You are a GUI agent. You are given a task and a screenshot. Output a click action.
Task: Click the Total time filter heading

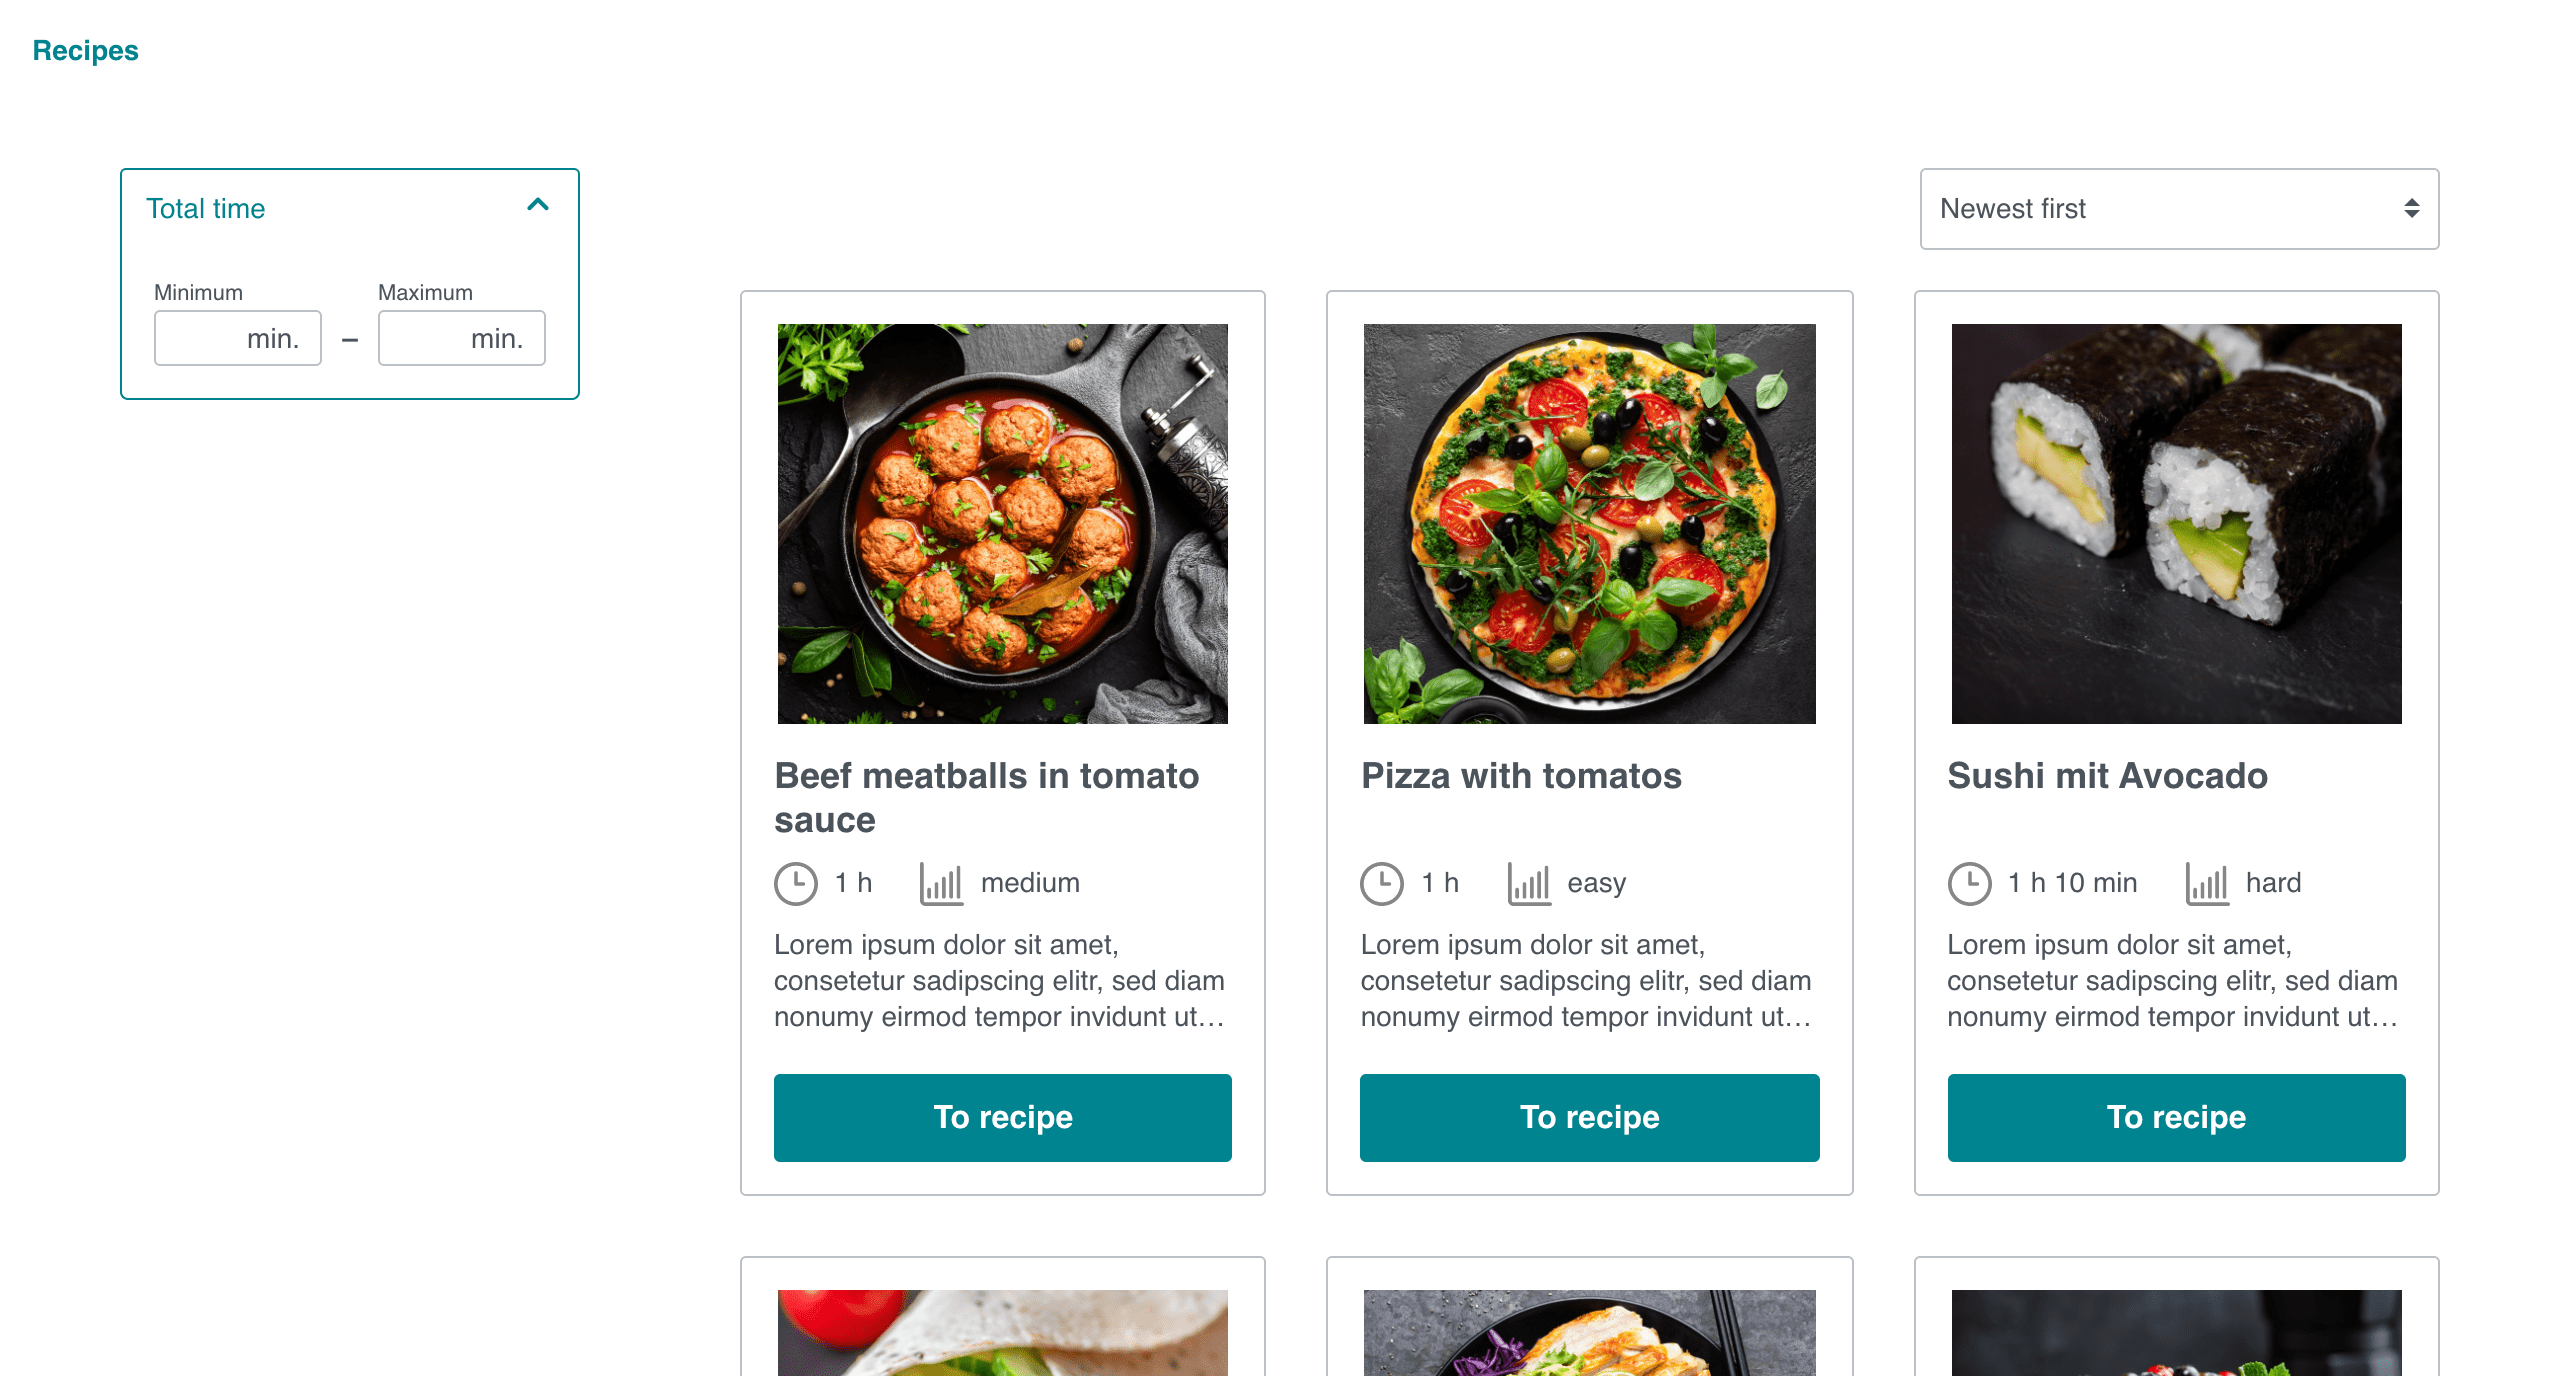(x=206, y=209)
